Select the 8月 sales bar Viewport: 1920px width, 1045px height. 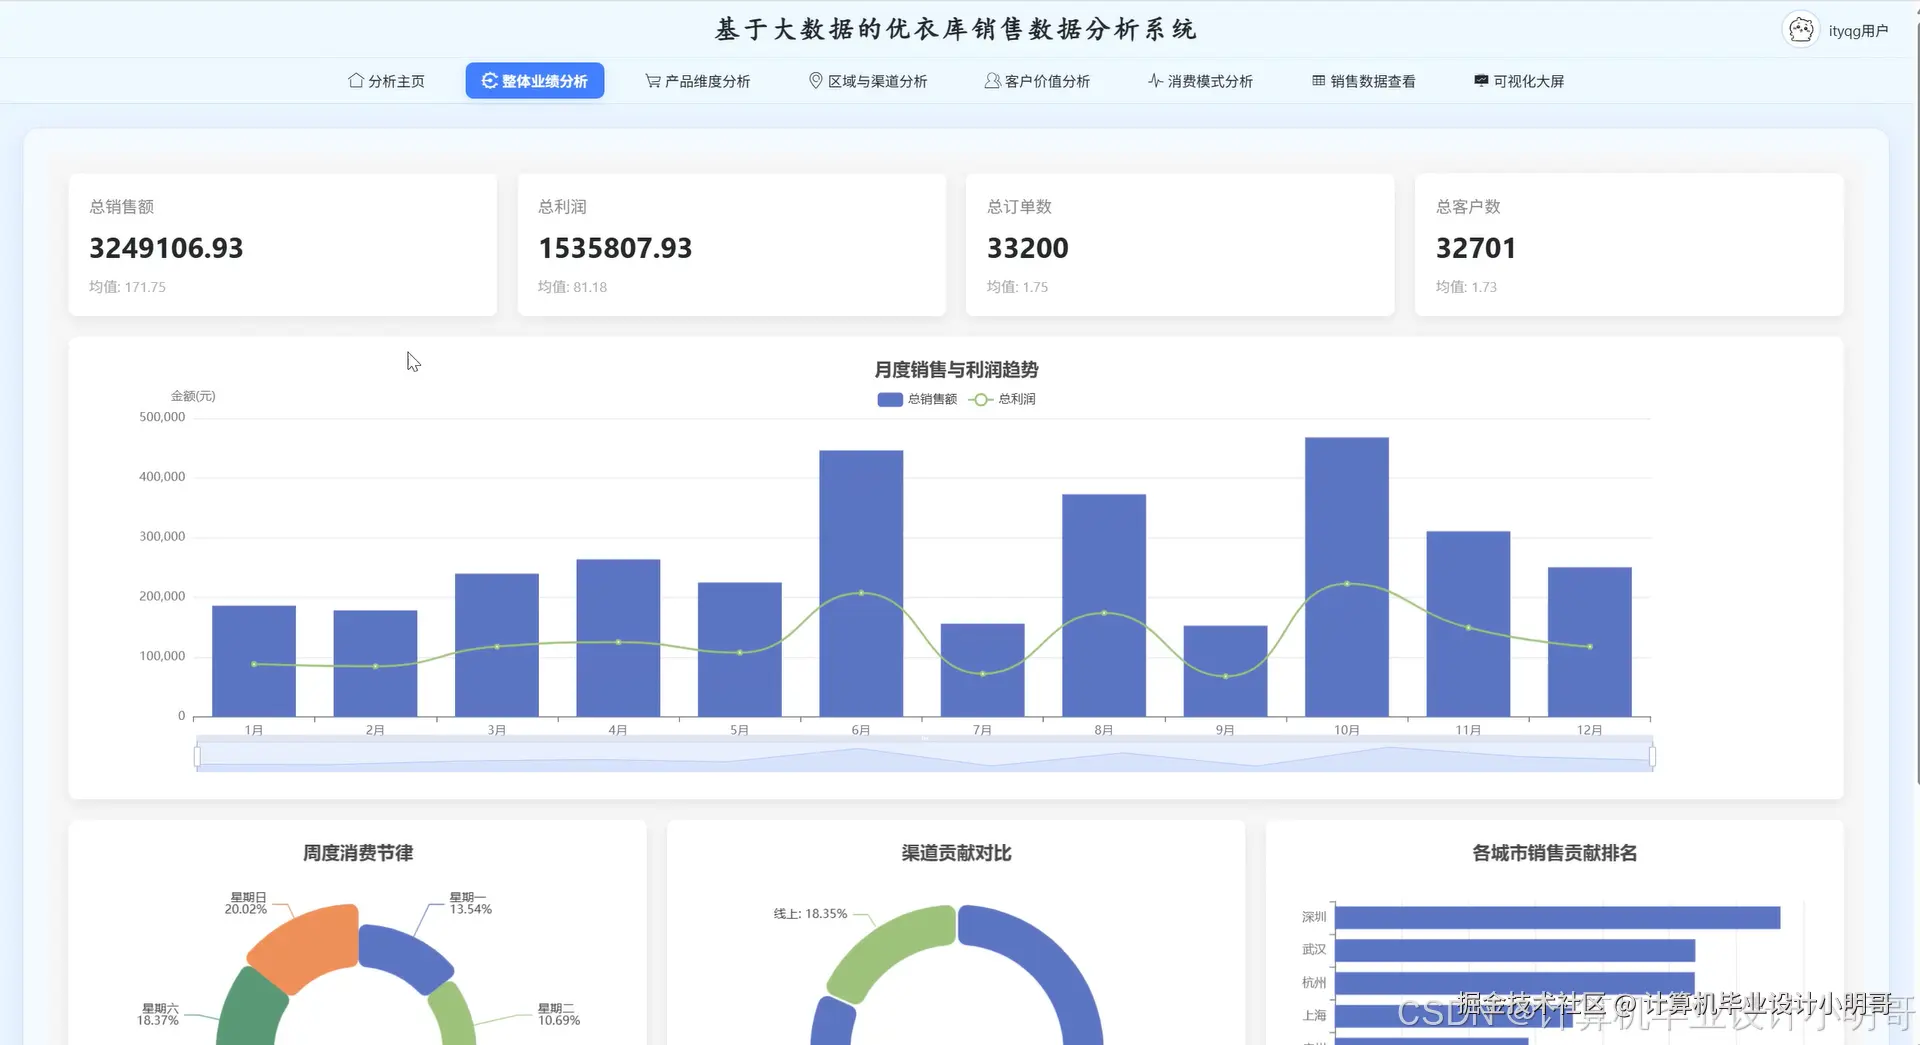tap(1104, 605)
